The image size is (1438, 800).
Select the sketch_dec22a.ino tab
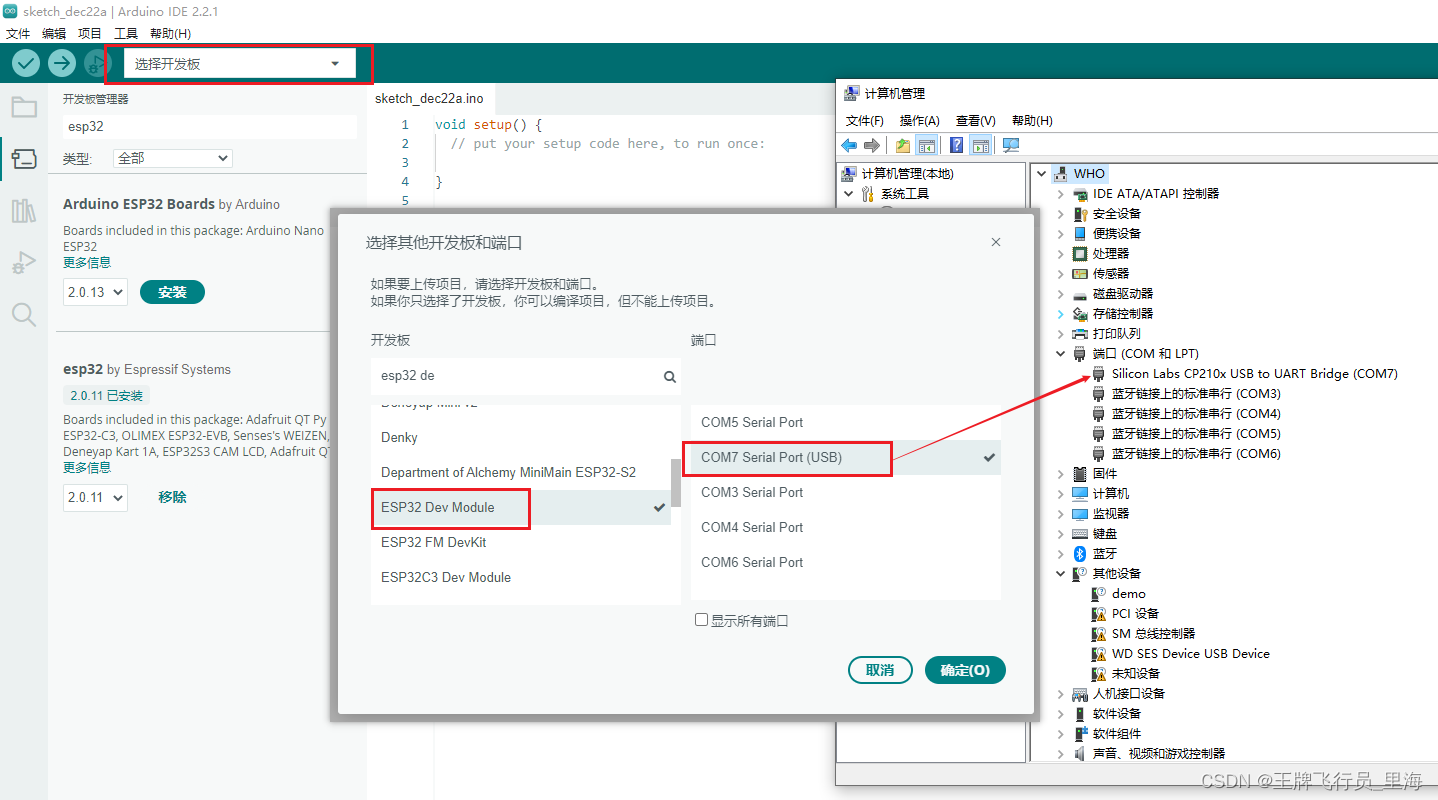pyautogui.click(x=429, y=99)
